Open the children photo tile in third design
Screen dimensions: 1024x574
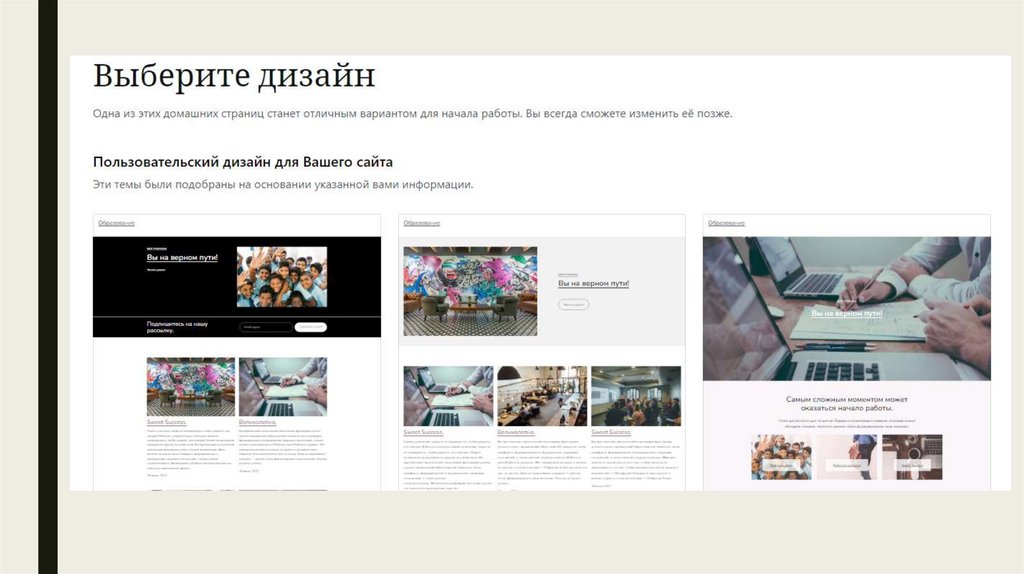coord(781,457)
